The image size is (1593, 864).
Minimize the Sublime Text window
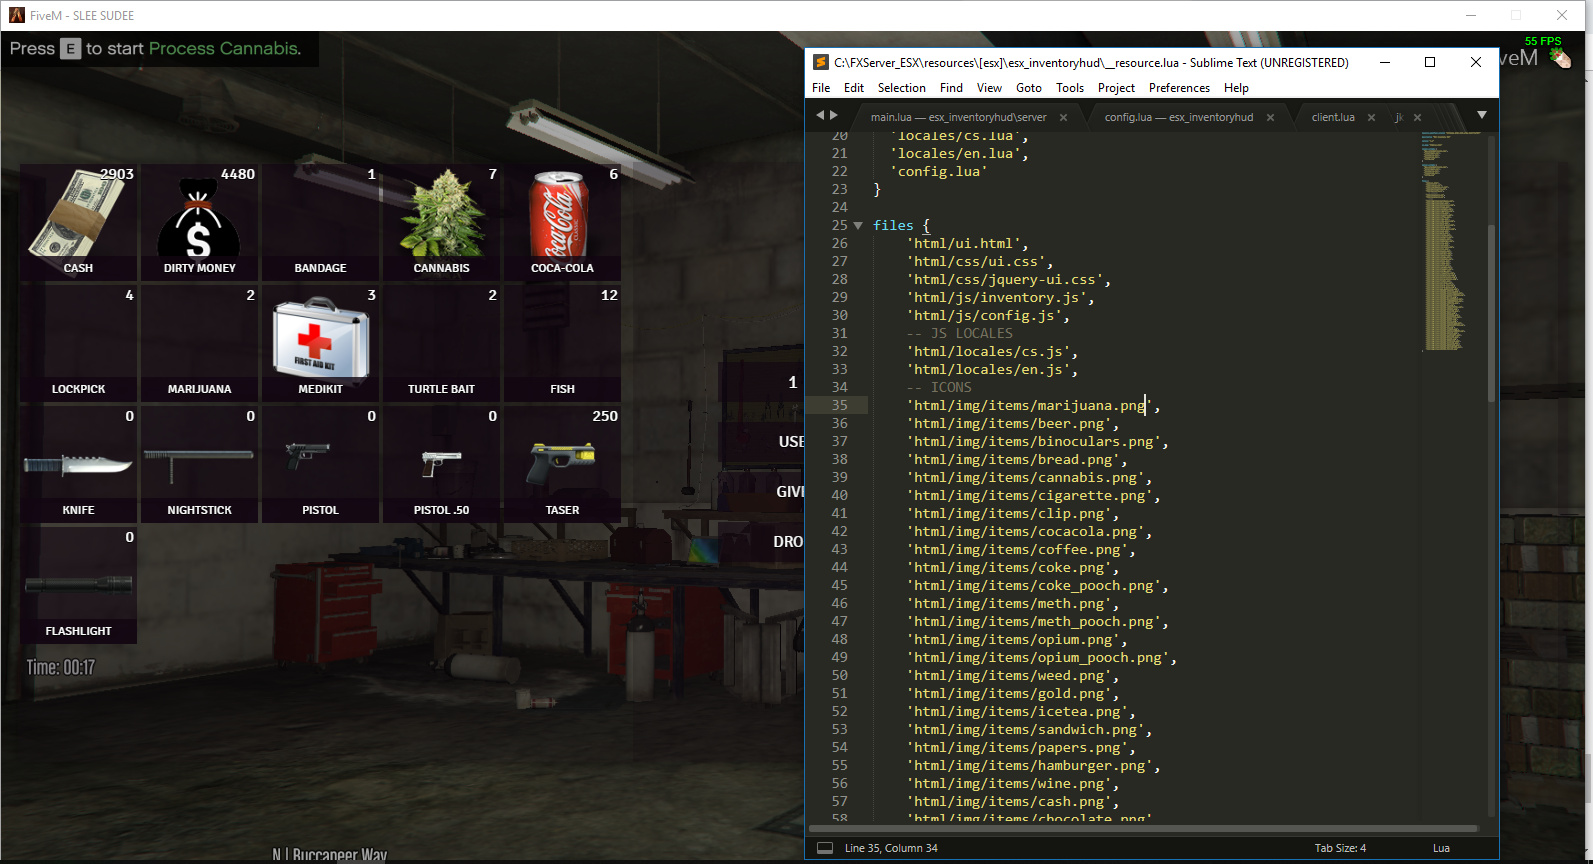click(x=1385, y=62)
